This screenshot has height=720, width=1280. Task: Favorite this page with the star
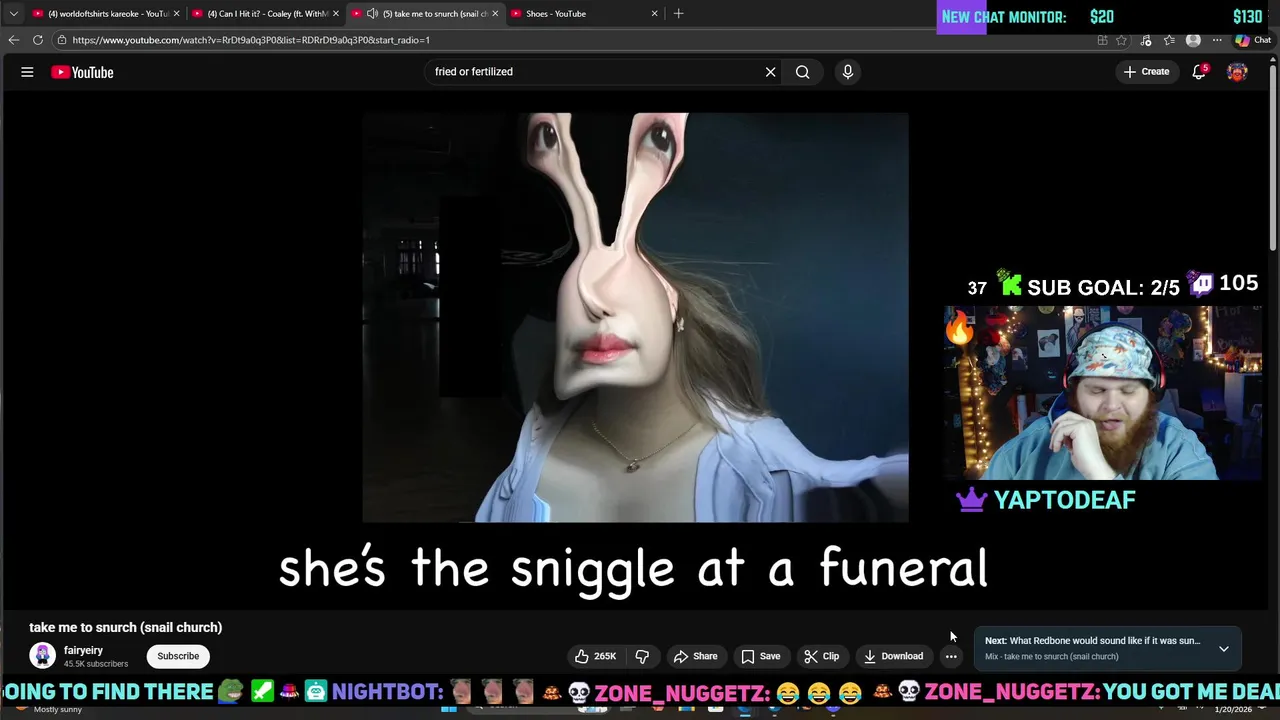(1121, 40)
